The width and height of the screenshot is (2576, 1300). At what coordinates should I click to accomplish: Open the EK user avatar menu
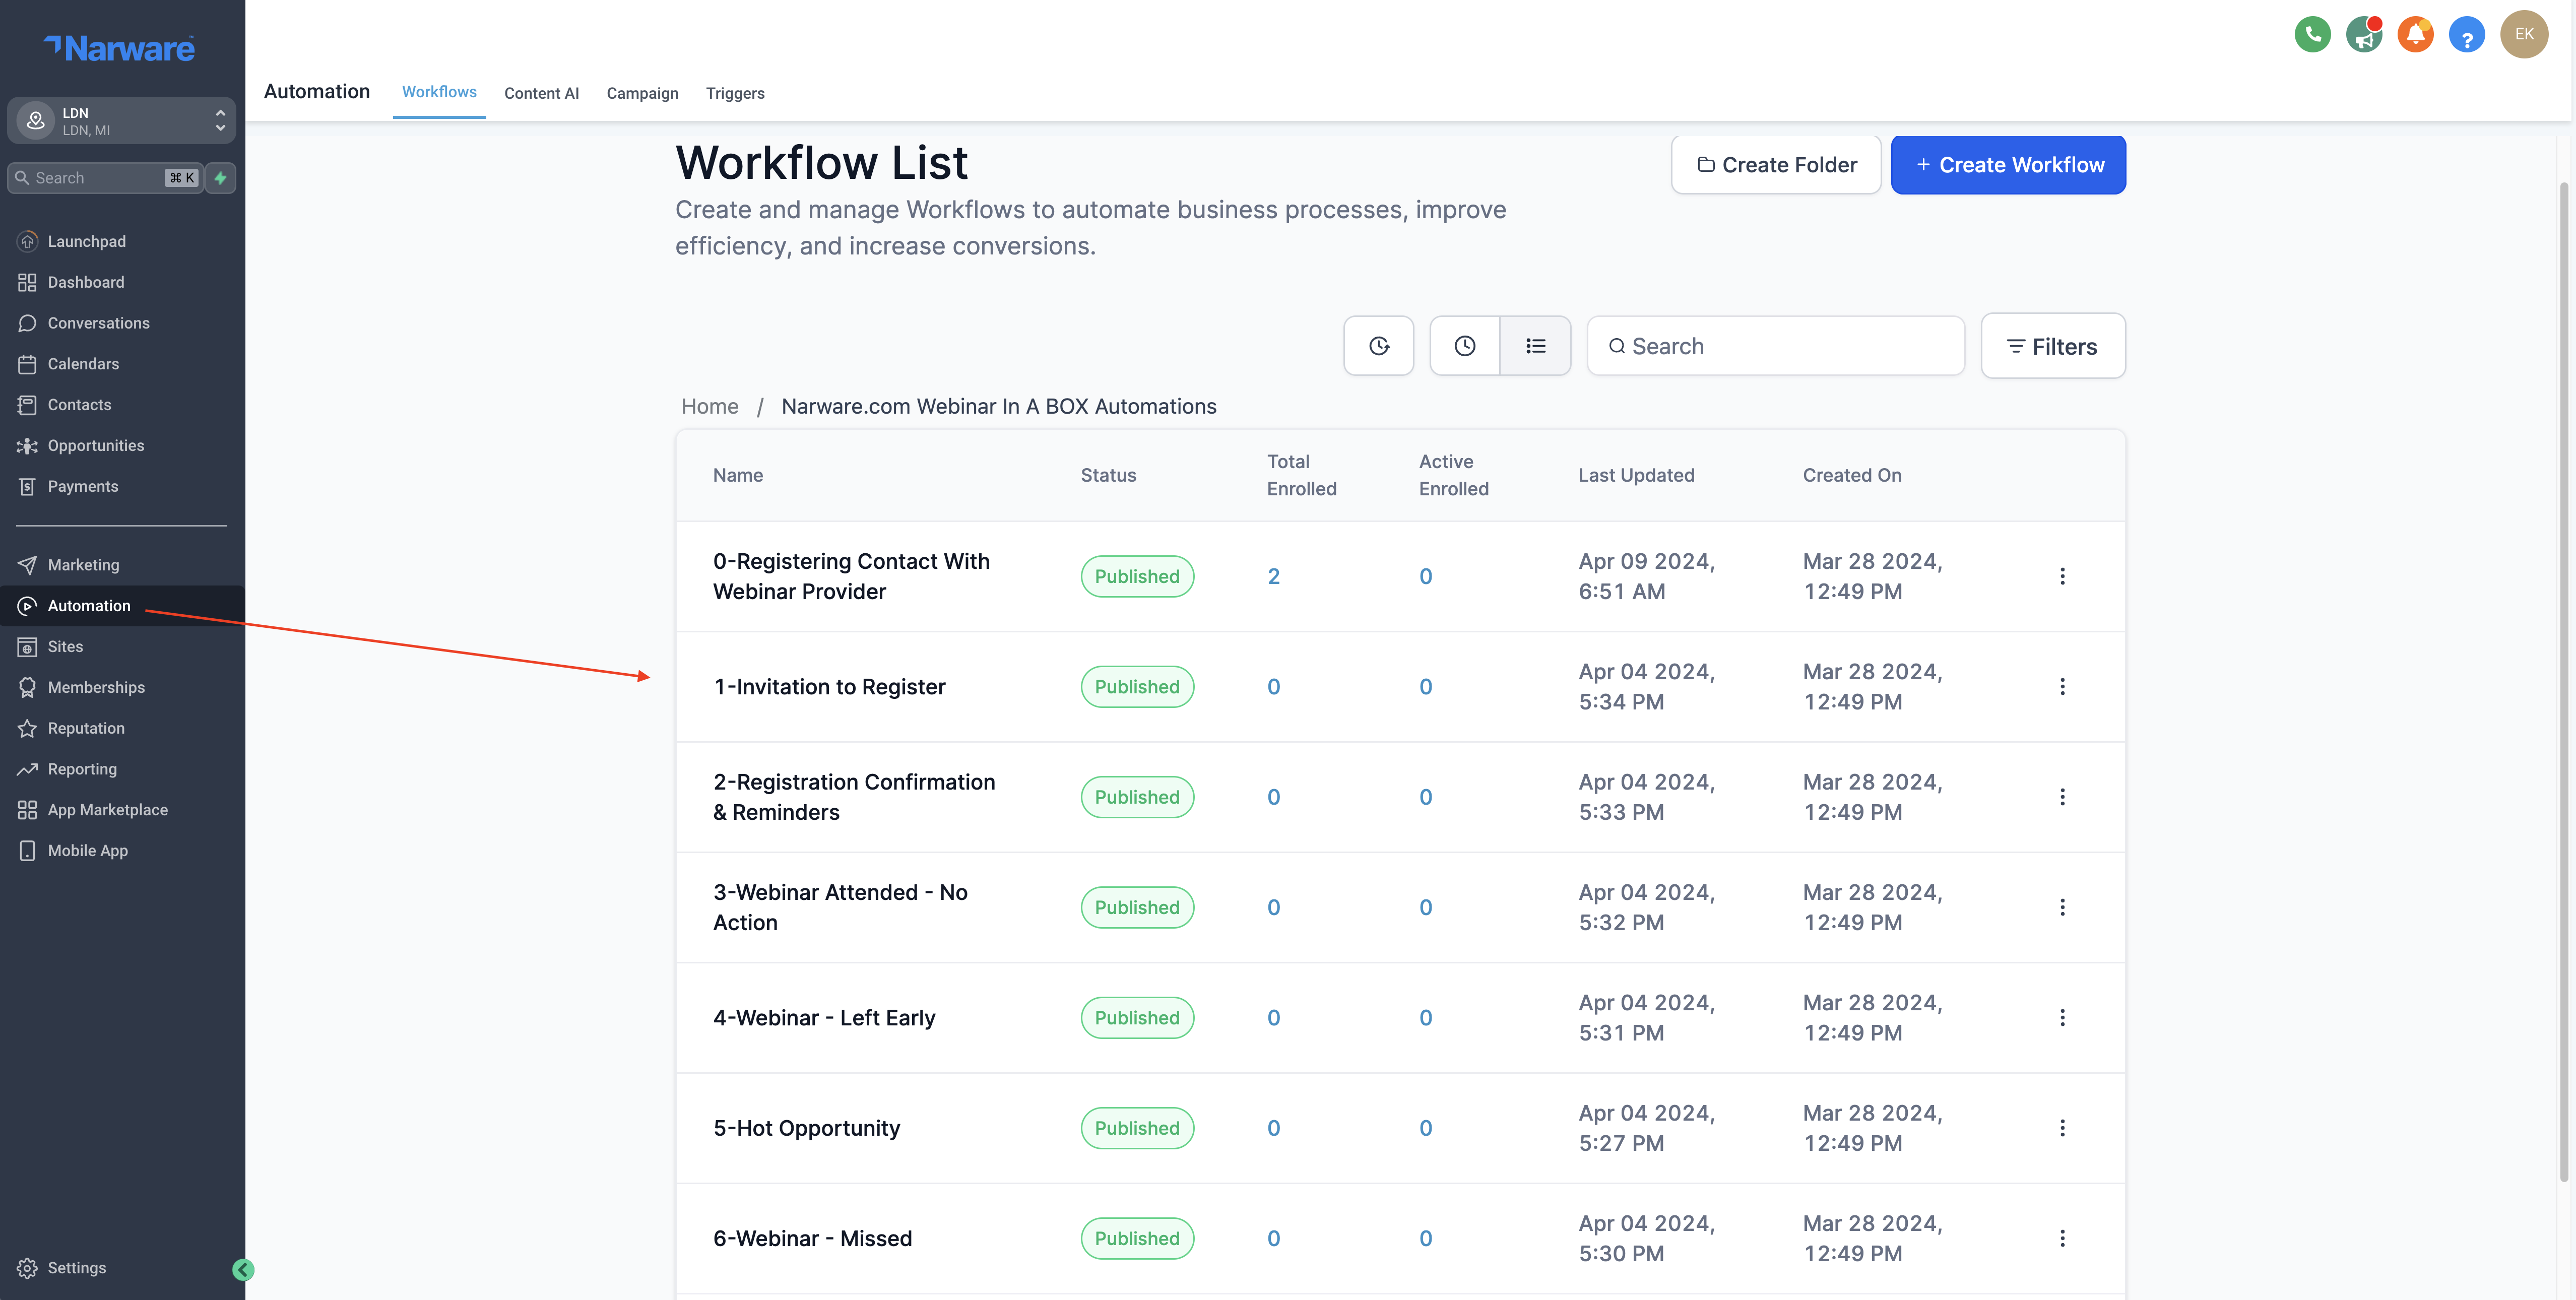(x=2524, y=34)
